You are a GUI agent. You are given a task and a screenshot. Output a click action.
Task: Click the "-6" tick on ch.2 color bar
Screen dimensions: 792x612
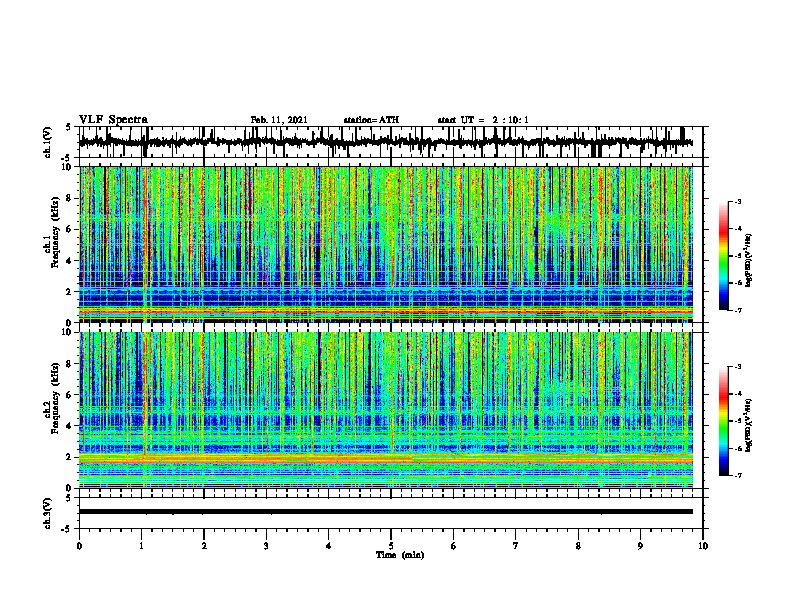coord(737,448)
